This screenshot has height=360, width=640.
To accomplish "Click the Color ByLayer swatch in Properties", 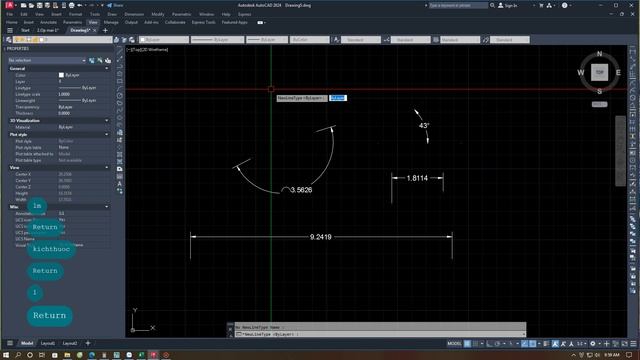I will 61,75.
